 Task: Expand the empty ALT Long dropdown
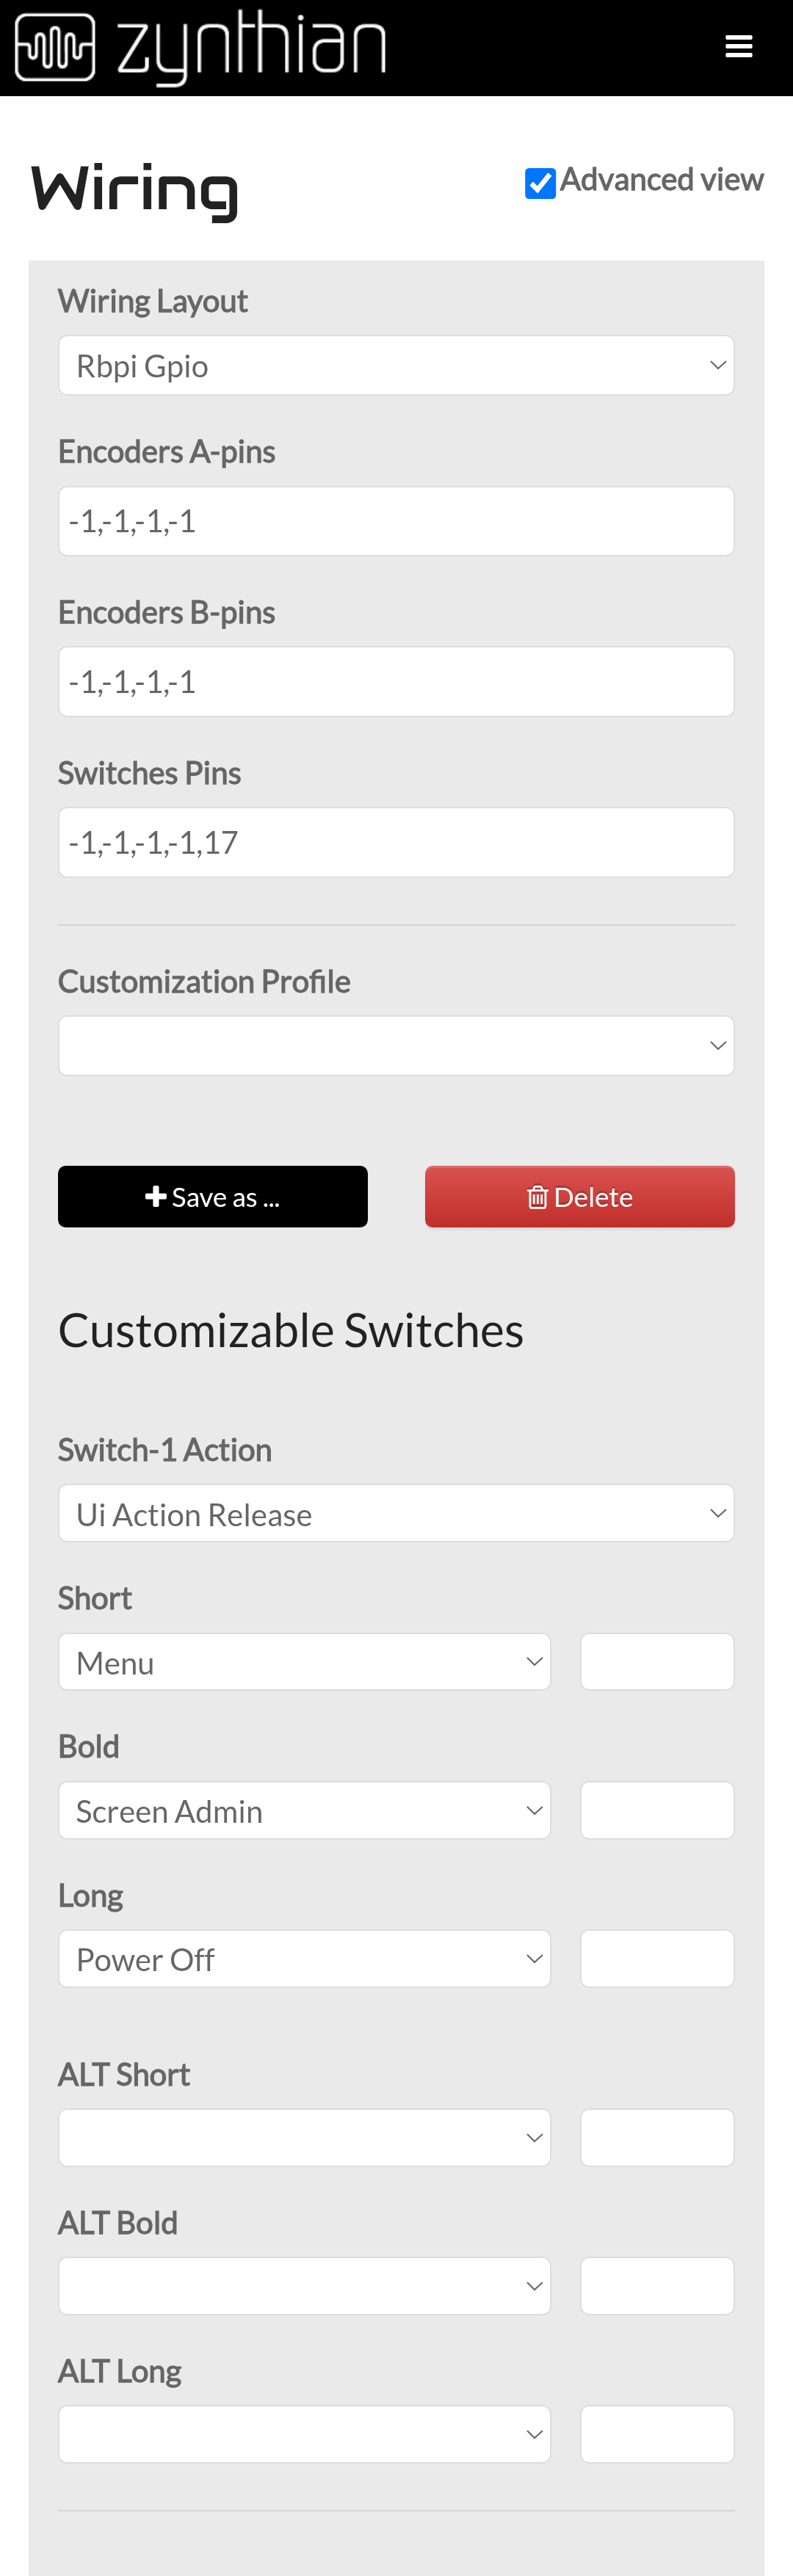coord(304,2434)
